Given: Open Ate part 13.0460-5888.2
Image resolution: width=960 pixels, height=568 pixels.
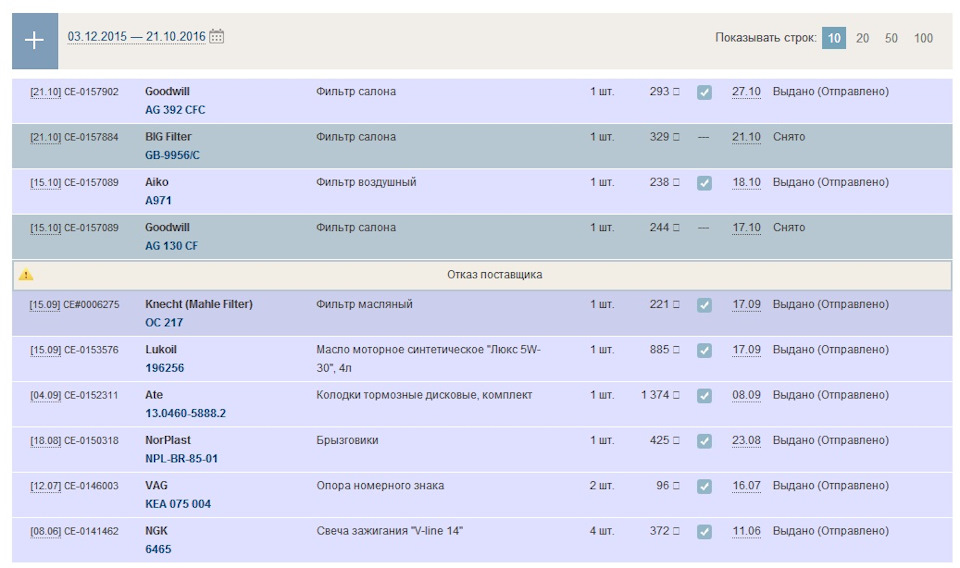Looking at the screenshot, I should click(185, 413).
